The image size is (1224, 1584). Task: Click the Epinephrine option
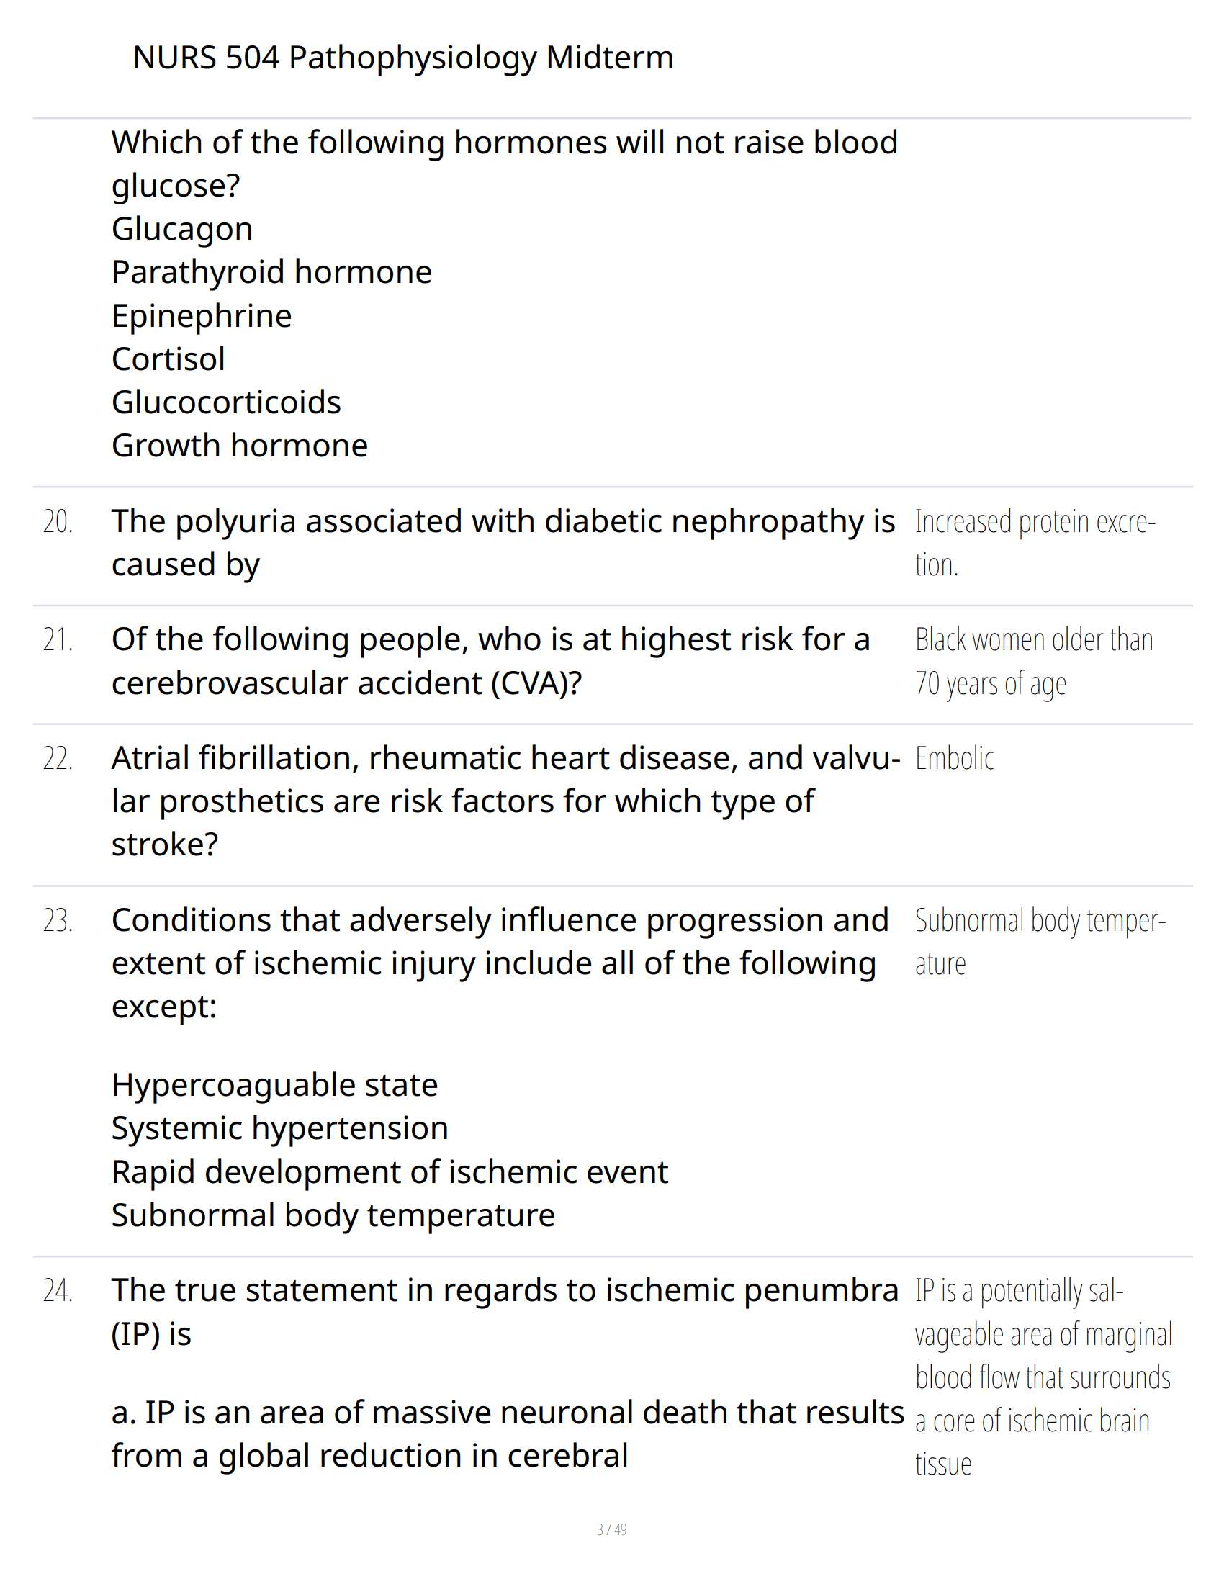click(x=201, y=316)
